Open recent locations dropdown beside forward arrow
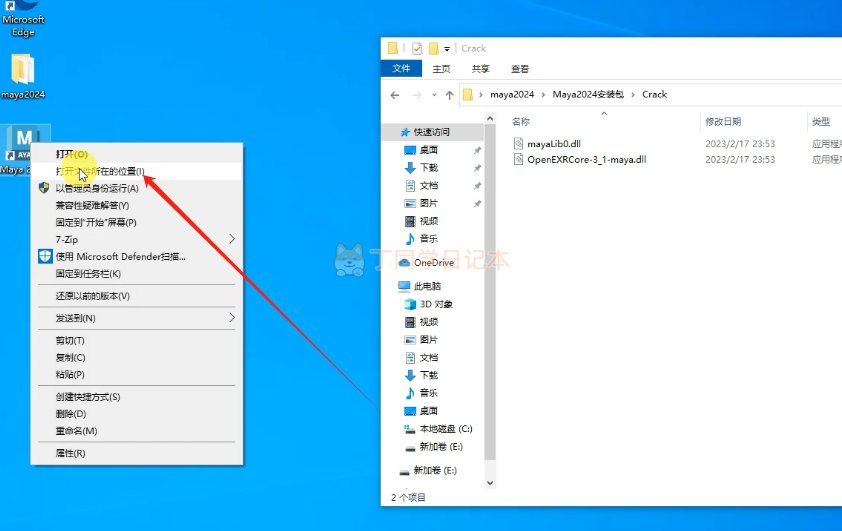The height and width of the screenshot is (531, 842). click(x=434, y=95)
